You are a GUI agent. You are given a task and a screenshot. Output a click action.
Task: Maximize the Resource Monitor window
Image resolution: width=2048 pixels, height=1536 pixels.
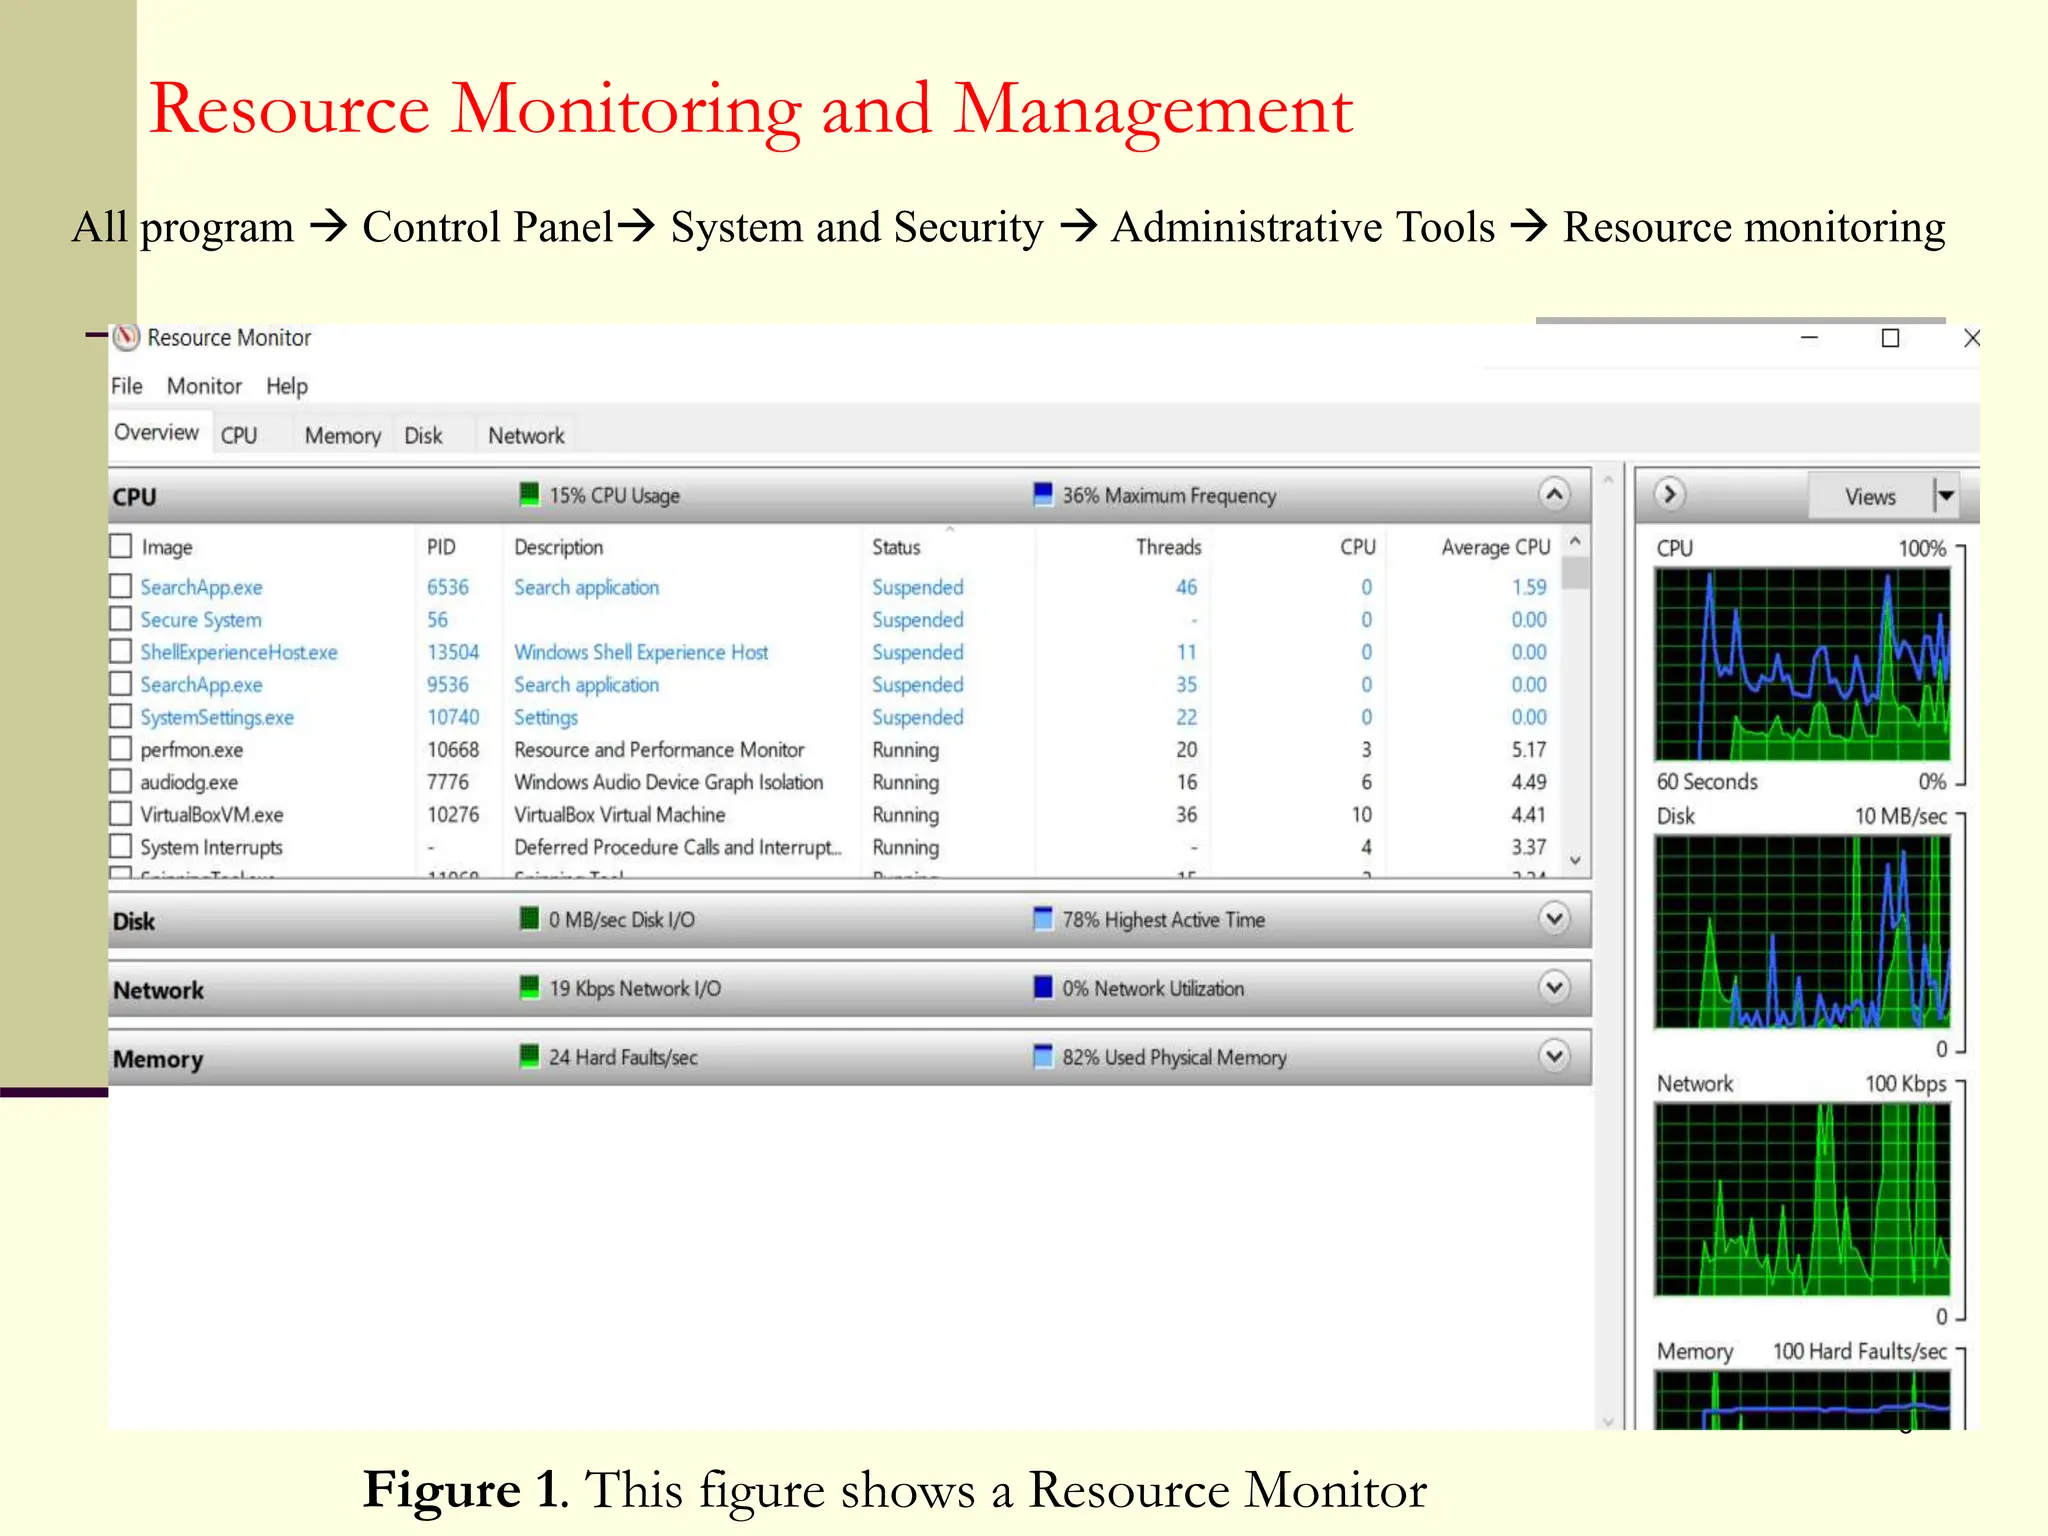tap(1890, 338)
